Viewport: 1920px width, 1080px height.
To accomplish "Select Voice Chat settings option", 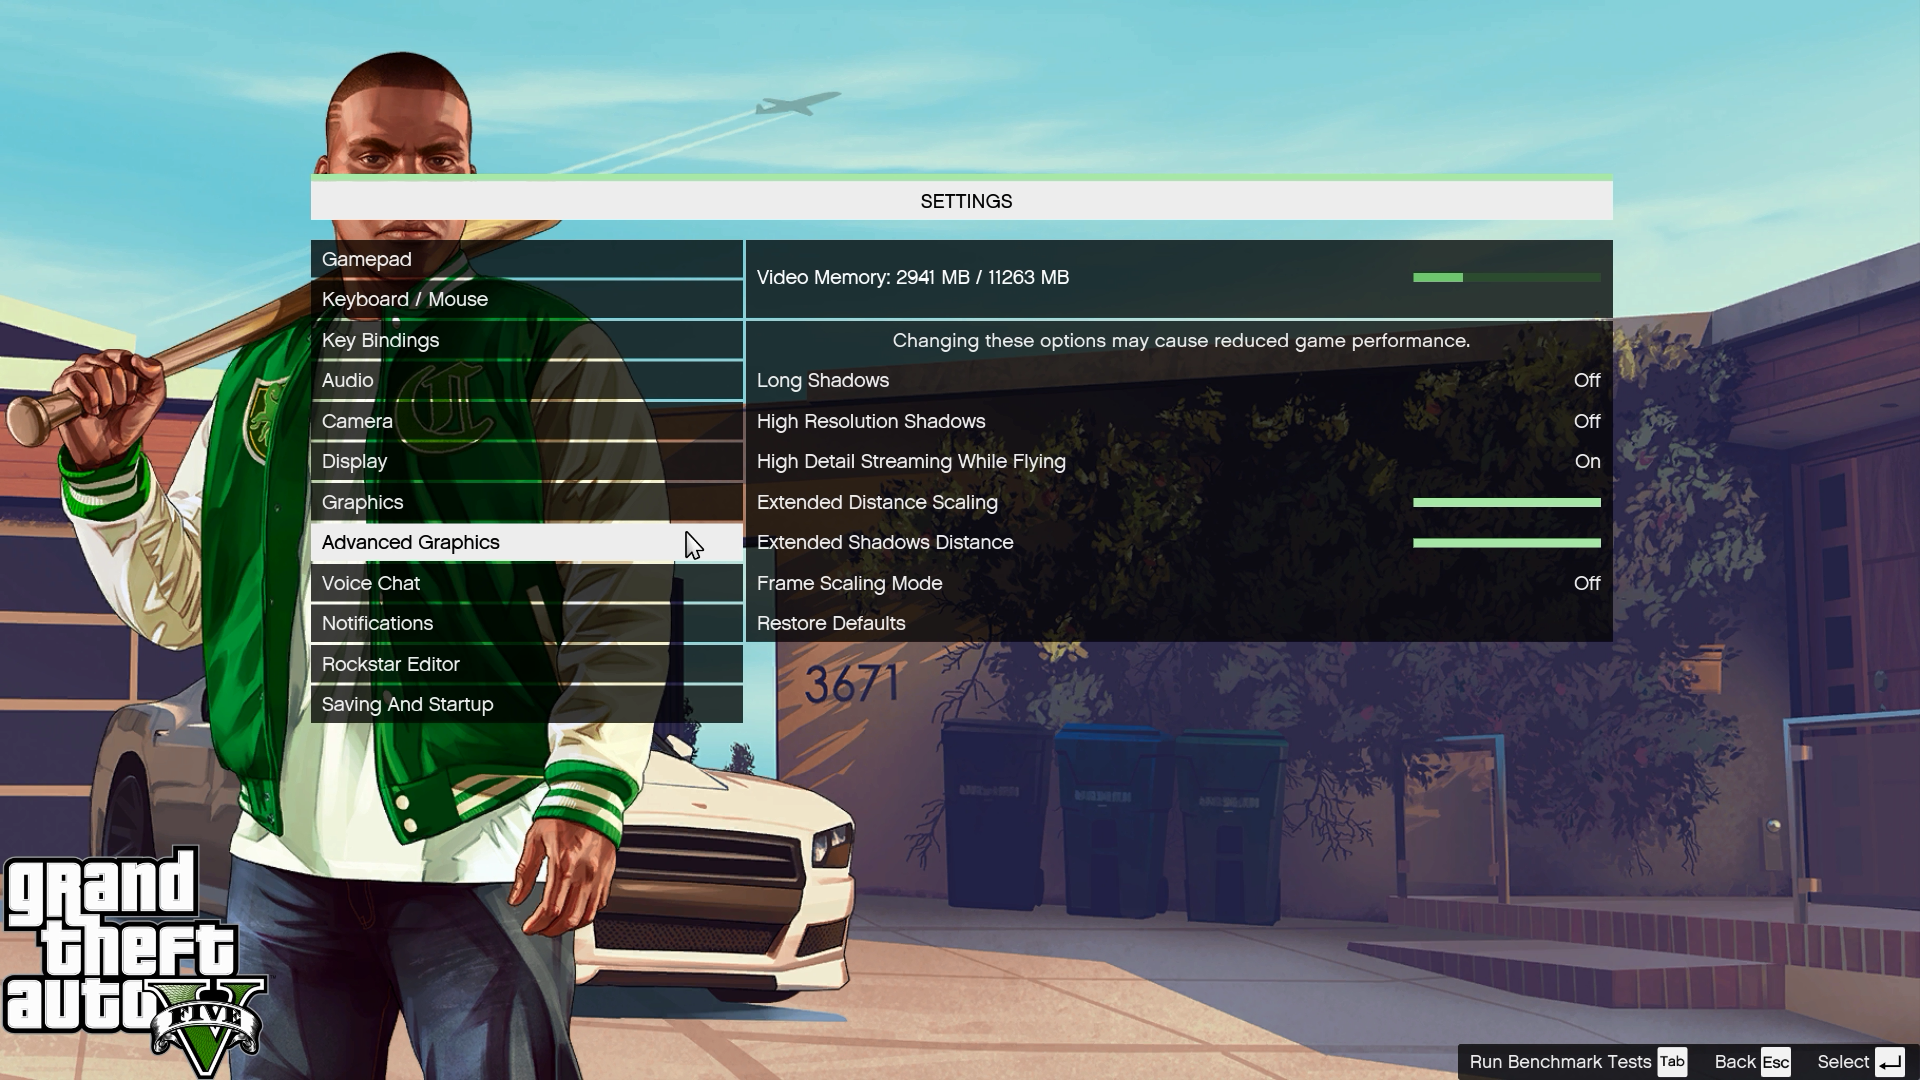I will (369, 582).
